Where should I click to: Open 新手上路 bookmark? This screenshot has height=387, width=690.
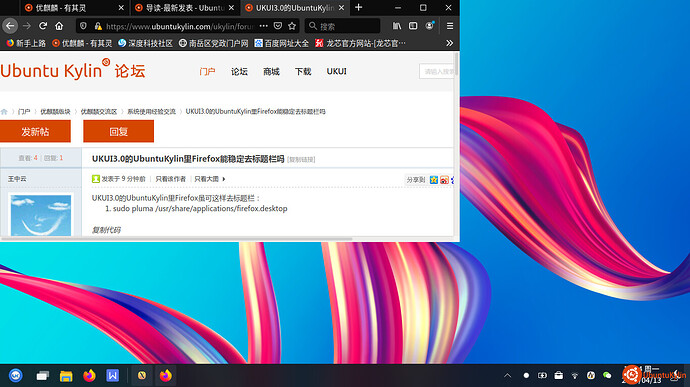pyautogui.click(x=26, y=43)
